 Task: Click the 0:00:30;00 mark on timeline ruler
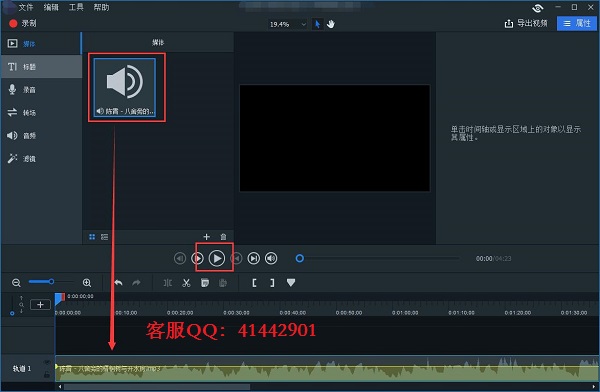coord(236,313)
